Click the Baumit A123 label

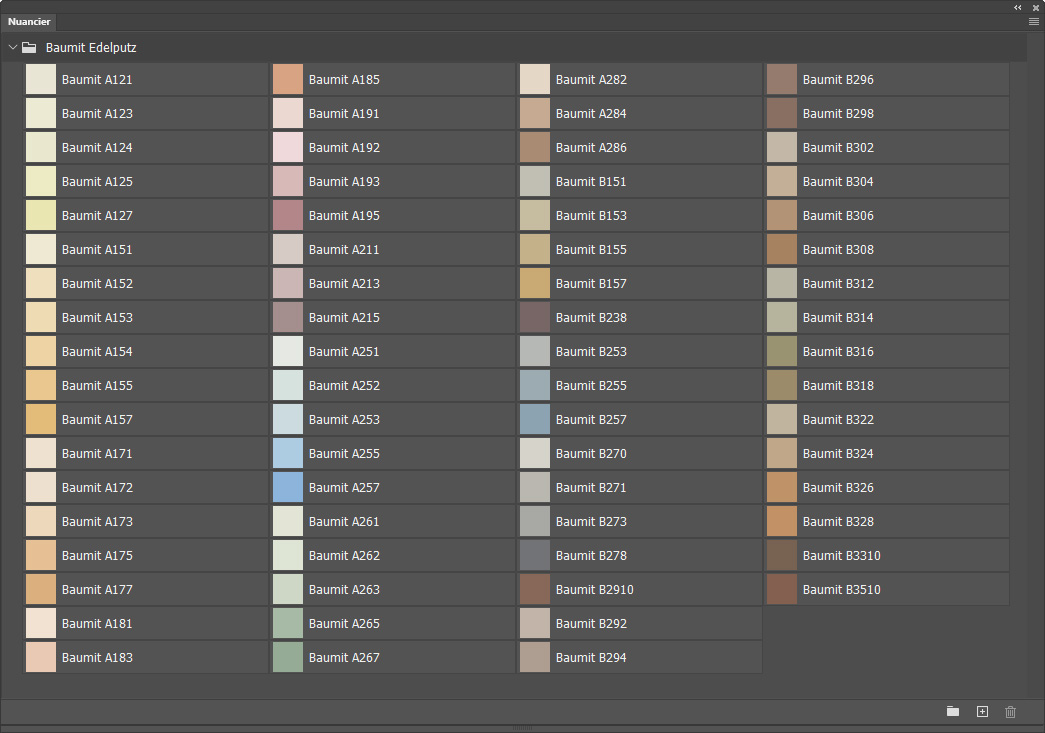point(97,113)
